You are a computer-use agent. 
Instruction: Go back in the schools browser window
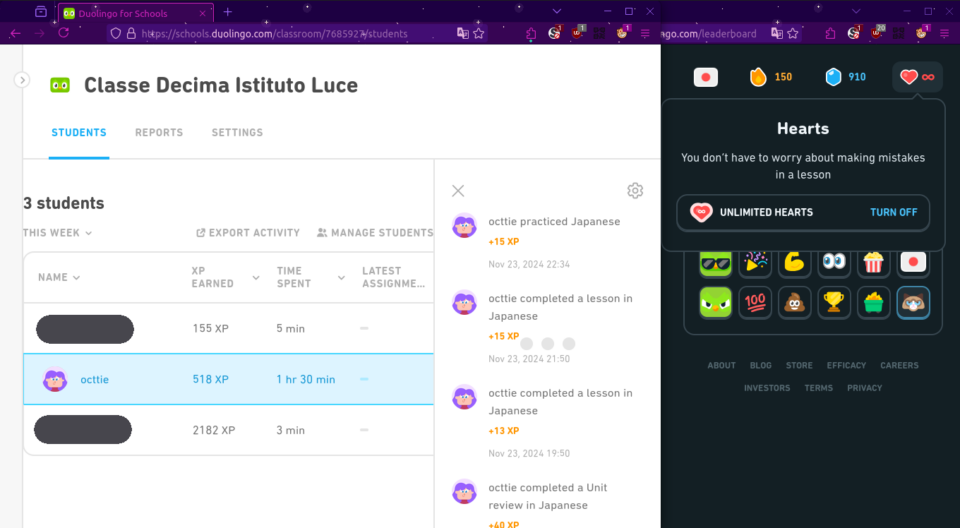(x=15, y=33)
